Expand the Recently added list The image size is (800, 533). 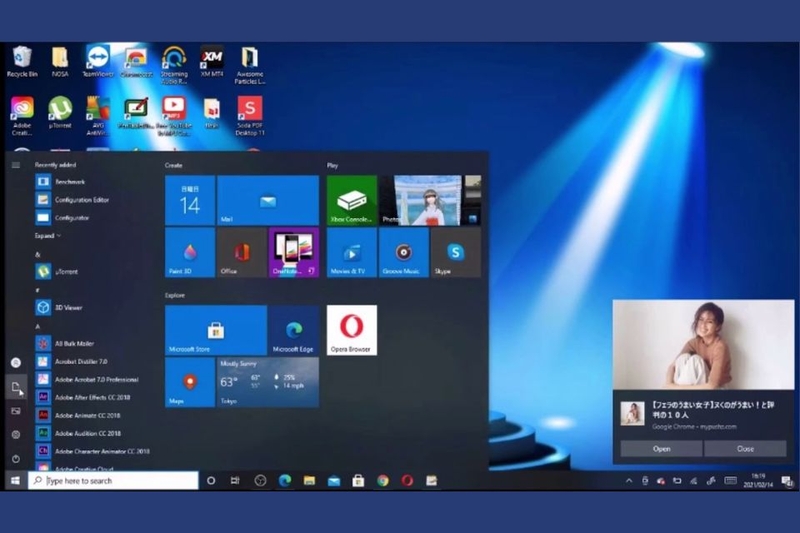[x=47, y=236]
